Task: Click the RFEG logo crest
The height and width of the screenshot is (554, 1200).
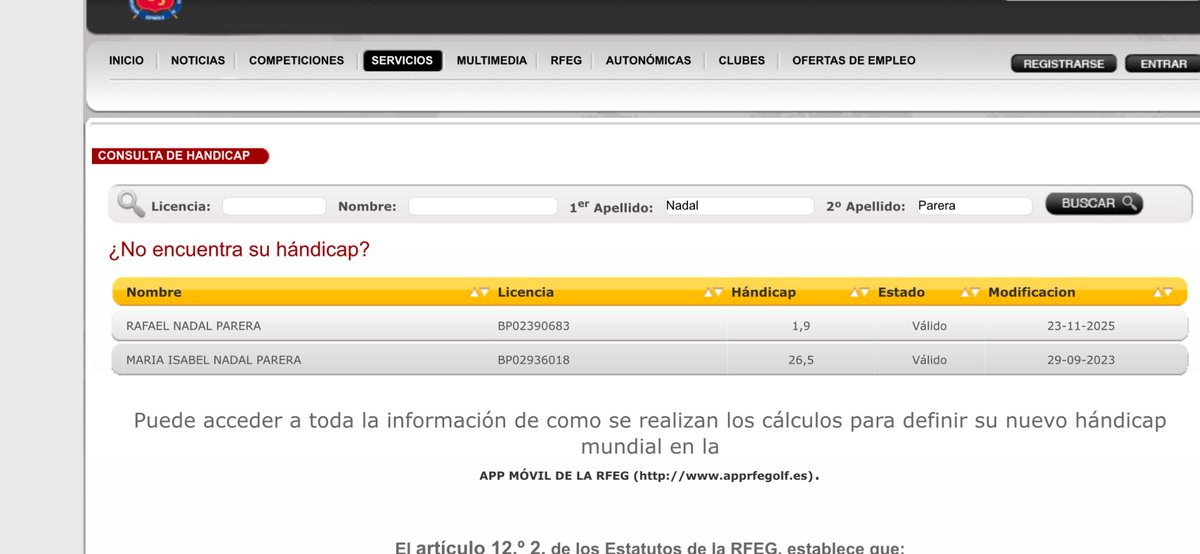Action: [x=155, y=9]
